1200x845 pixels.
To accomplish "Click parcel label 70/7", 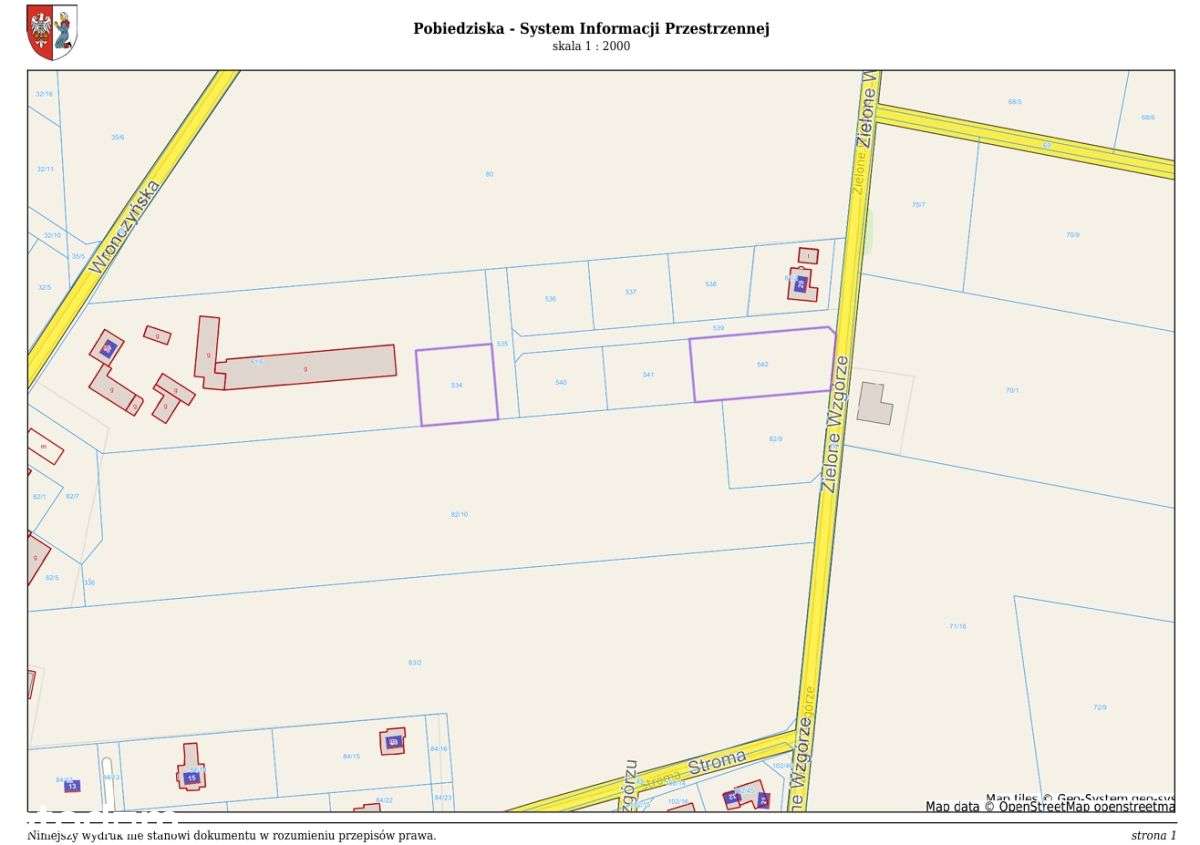I will (918, 204).
